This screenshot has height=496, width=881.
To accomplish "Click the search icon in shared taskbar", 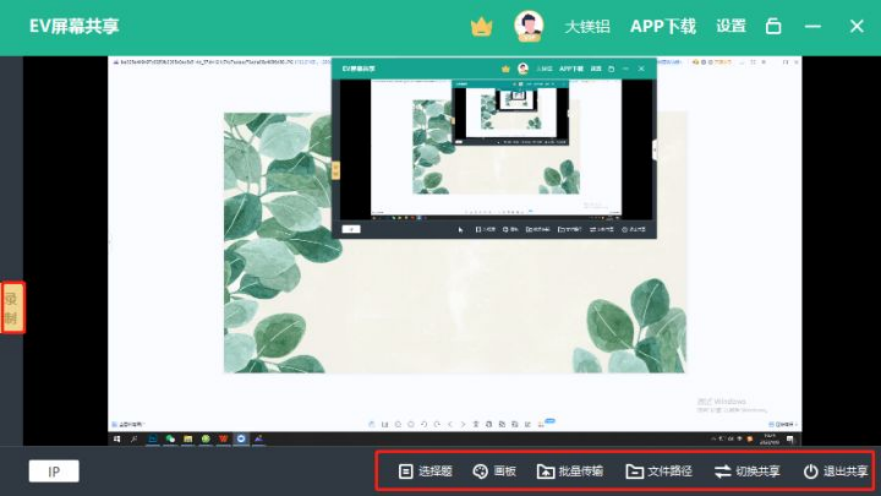I will click(x=134, y=439).
